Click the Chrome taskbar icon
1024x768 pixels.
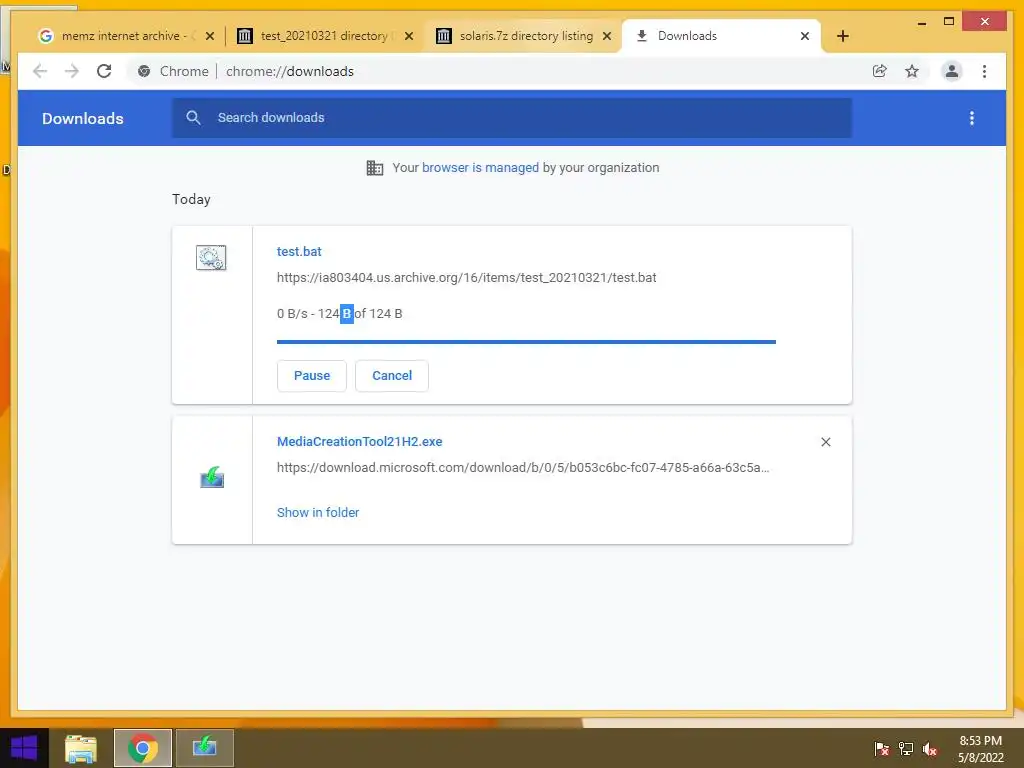pyautogui.click(x=143, y=748)
